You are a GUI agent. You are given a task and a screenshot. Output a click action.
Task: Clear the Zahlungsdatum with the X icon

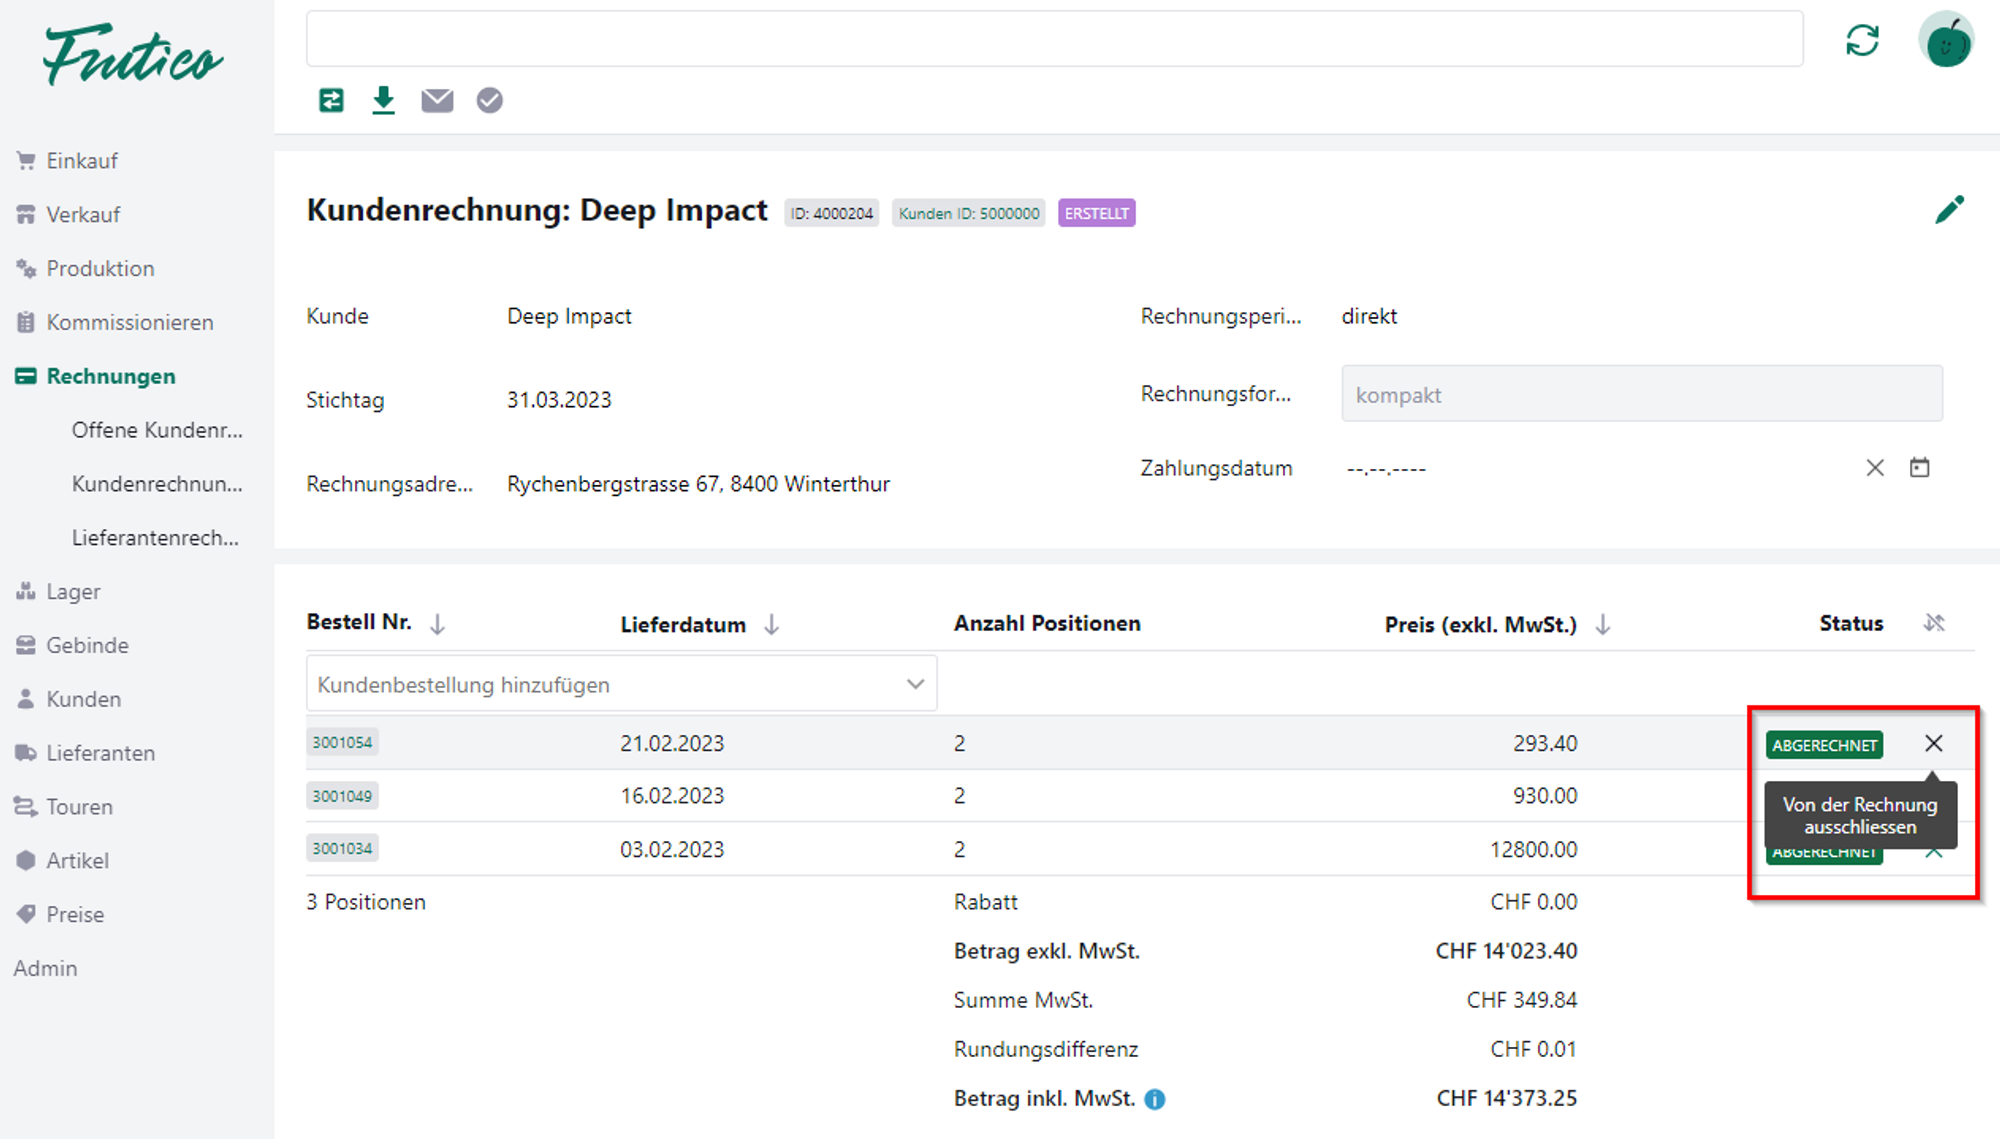pos(1875,468)
